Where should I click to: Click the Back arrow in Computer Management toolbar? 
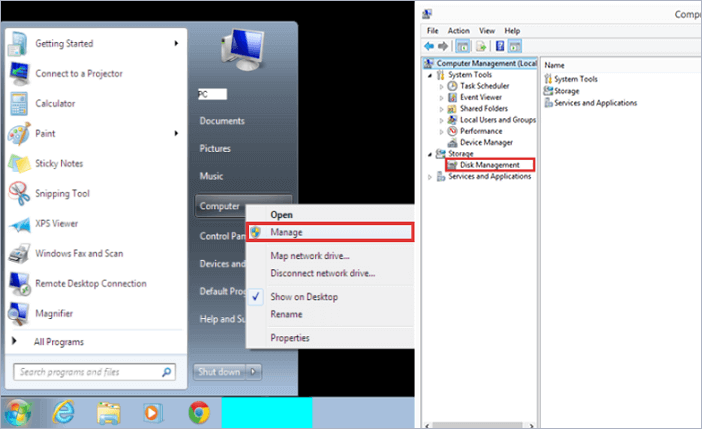pos(429,46)
